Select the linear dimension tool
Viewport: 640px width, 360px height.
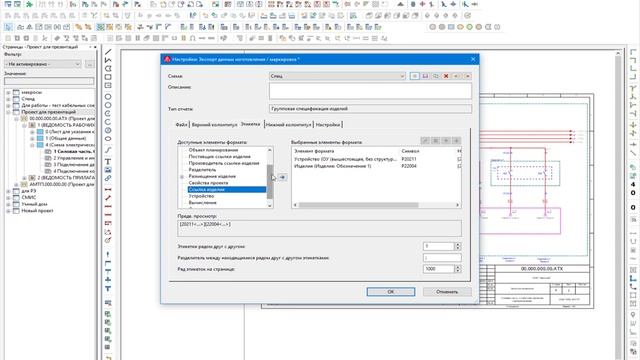(x=108, y=190)
